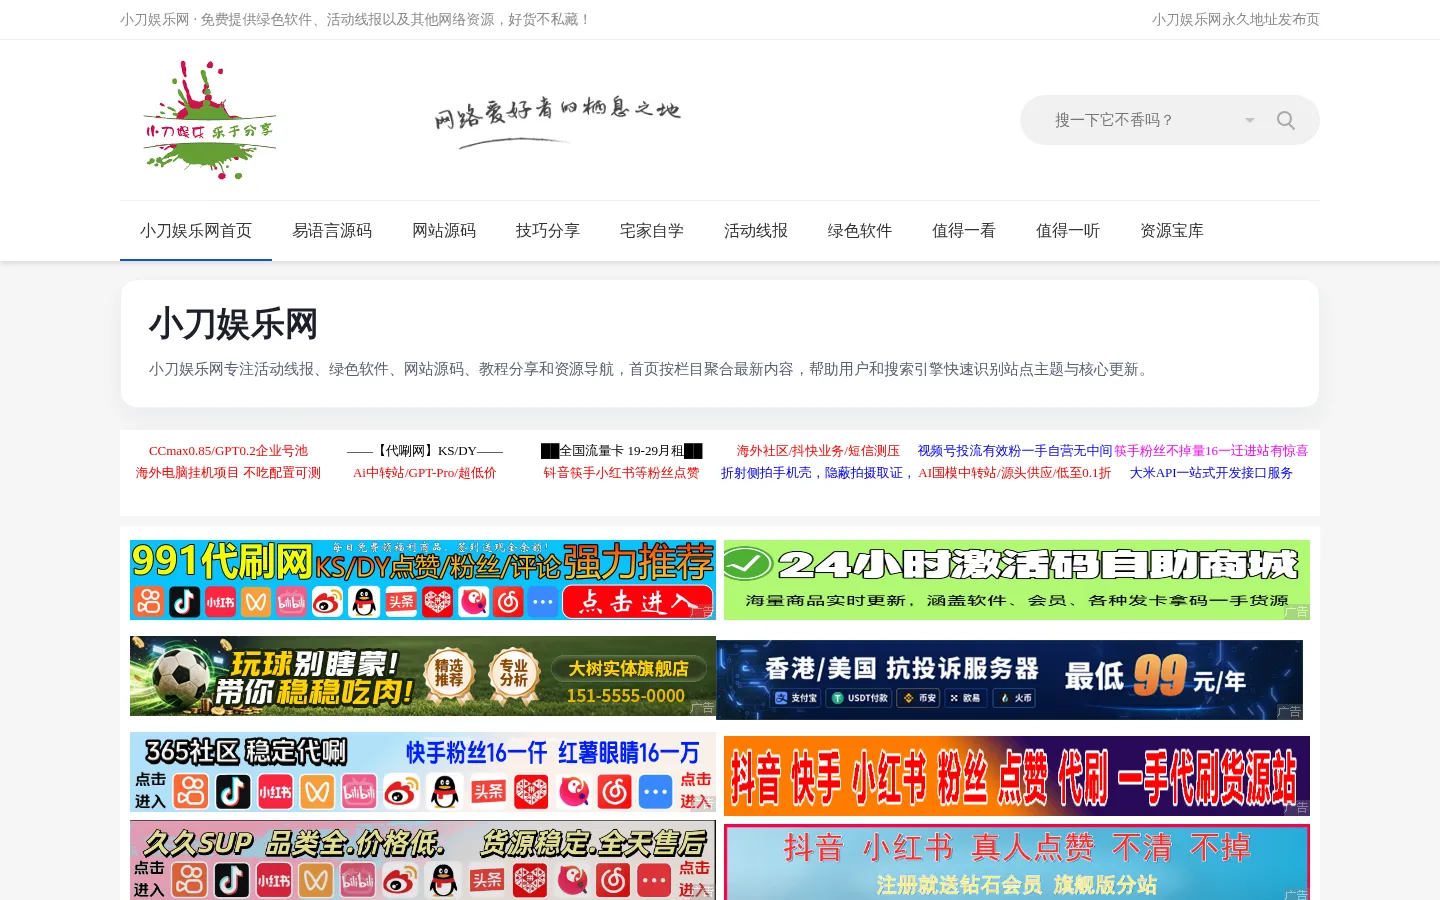Image resolution: width=1440 pixels, height=900 pixels.
Task: Click the search magnifier icon
Action: point(1286,120)
